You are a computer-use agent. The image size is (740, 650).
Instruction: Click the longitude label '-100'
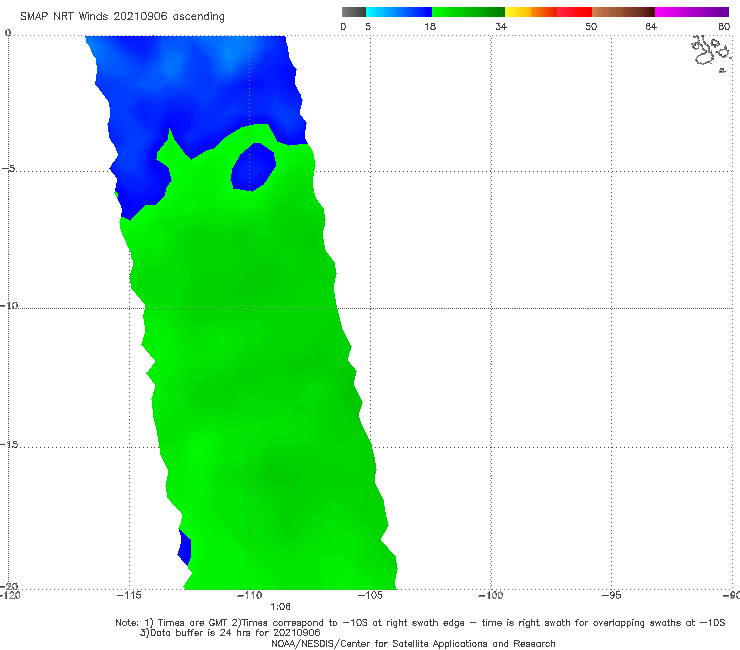click(490, 595)
